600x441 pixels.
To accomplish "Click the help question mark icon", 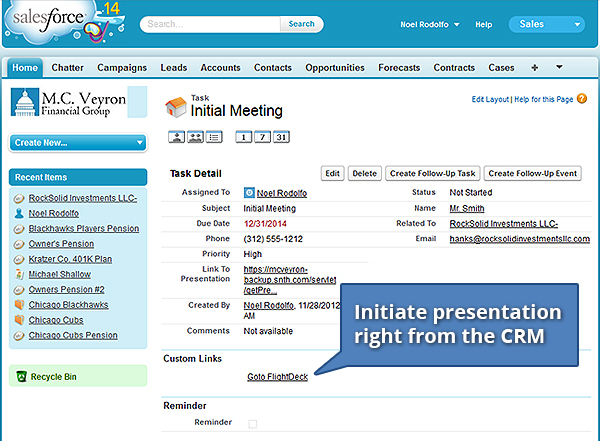I will 582,99.
